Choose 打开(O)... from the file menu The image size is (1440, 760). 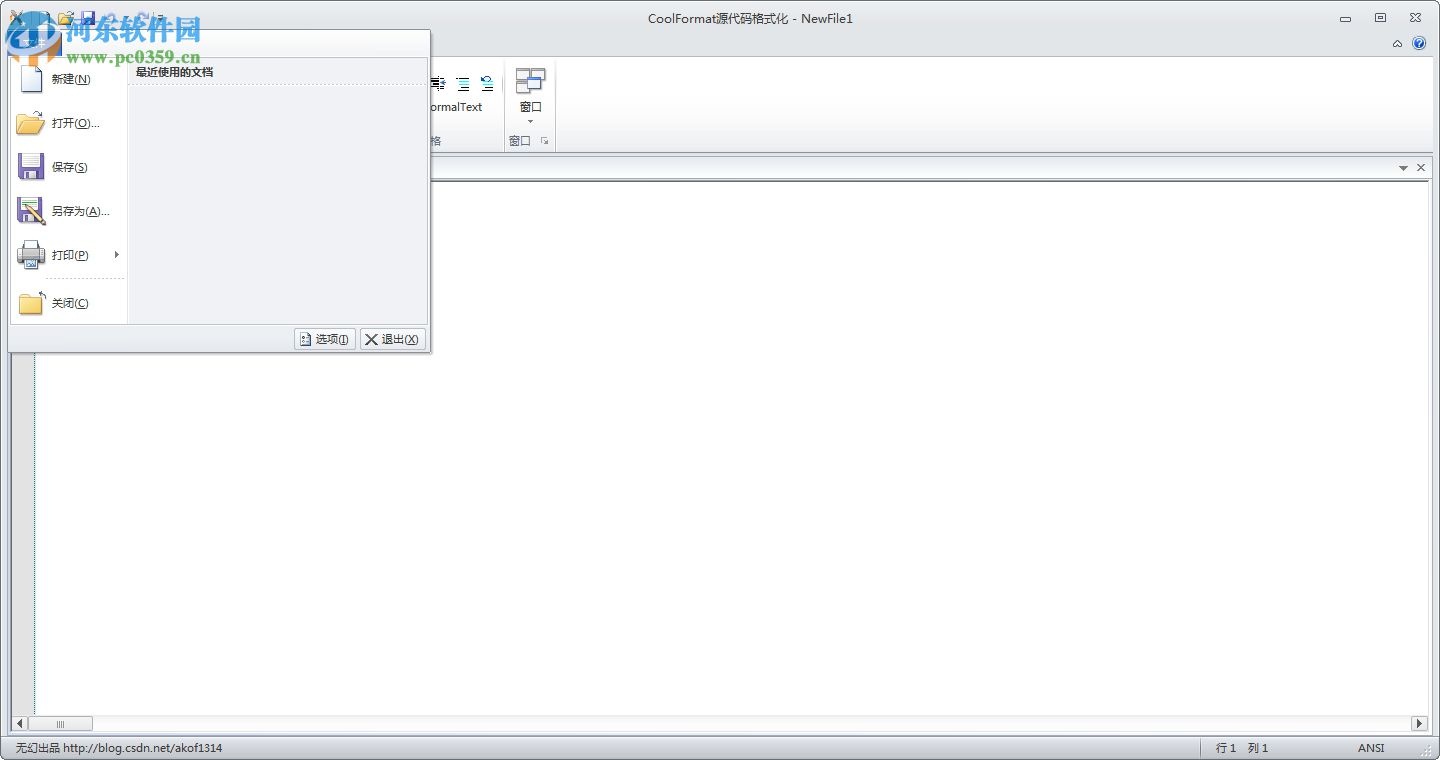tap(68, 123)
